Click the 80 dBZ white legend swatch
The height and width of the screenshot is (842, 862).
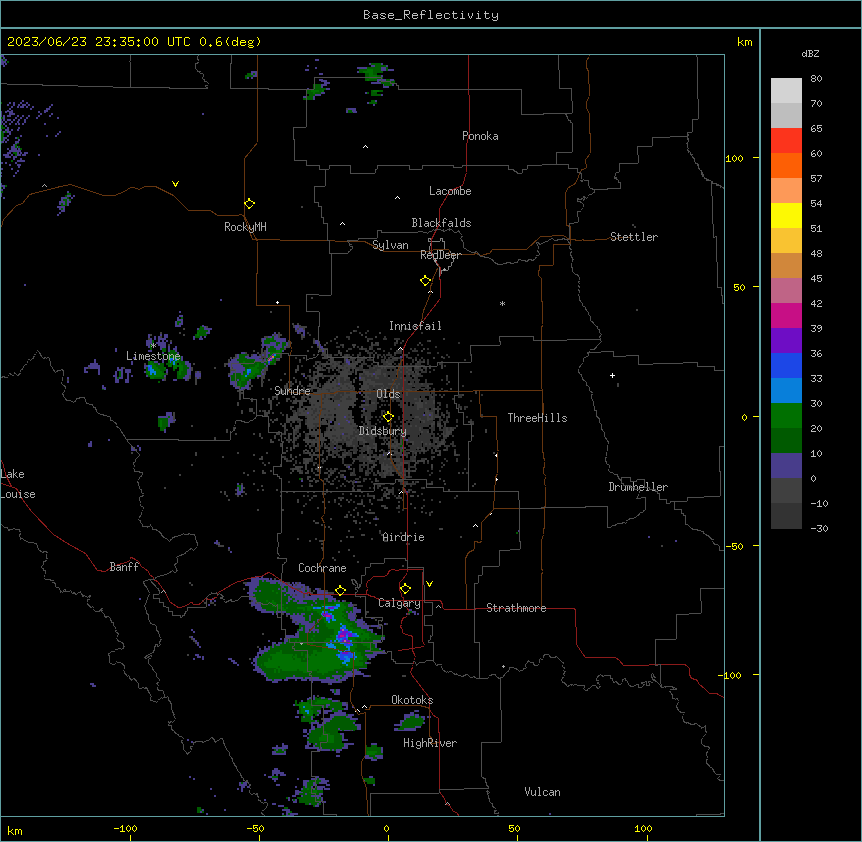pyautogui.click(x=786, y=91)
